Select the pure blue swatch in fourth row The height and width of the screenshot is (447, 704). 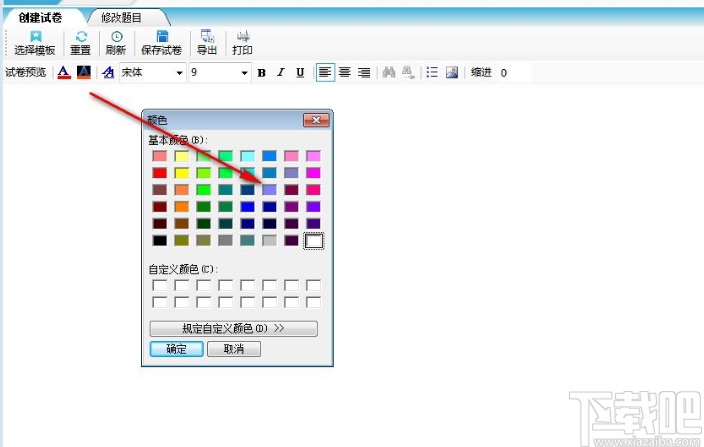247,206
